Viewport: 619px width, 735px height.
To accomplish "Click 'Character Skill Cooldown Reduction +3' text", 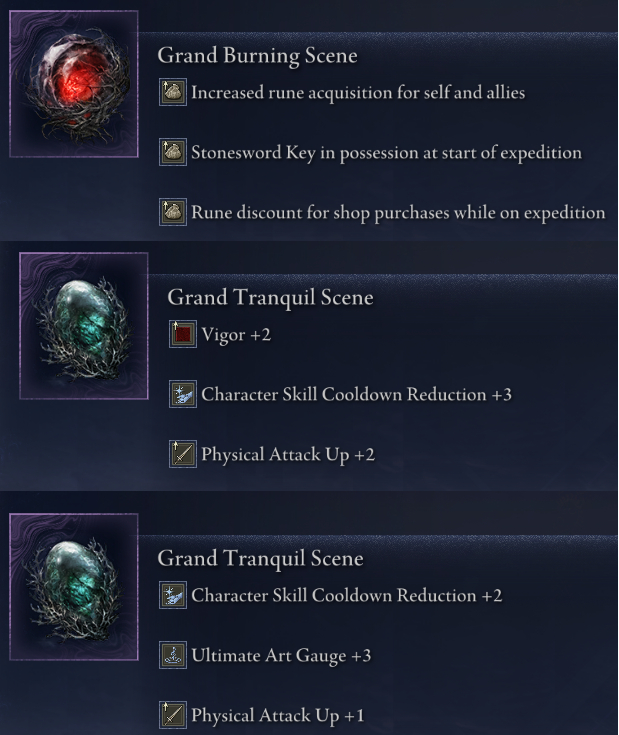I will [356, 395].
